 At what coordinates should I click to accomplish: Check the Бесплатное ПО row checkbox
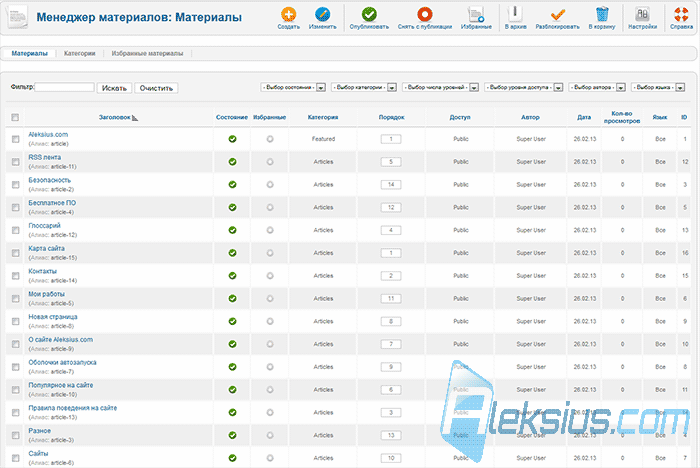[16, 207]
